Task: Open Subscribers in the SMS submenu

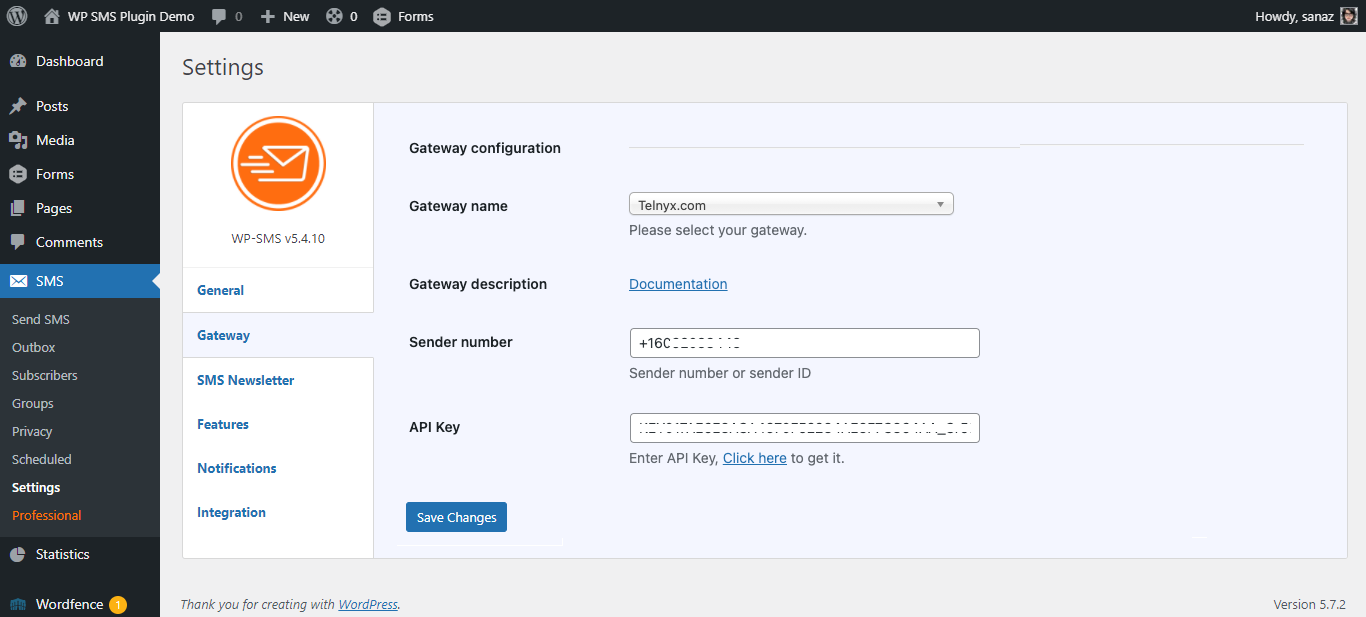Action: point(44,375)
